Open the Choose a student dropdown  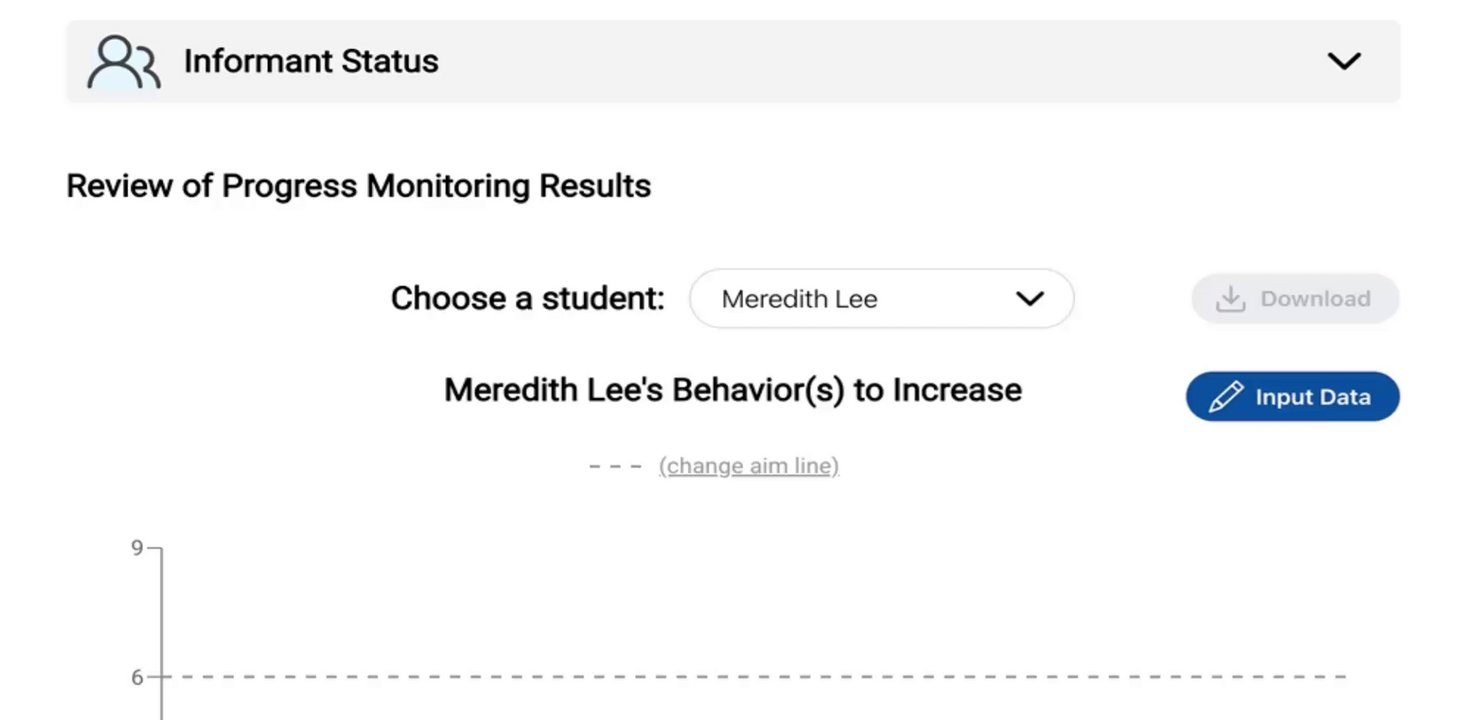(881, 298)
